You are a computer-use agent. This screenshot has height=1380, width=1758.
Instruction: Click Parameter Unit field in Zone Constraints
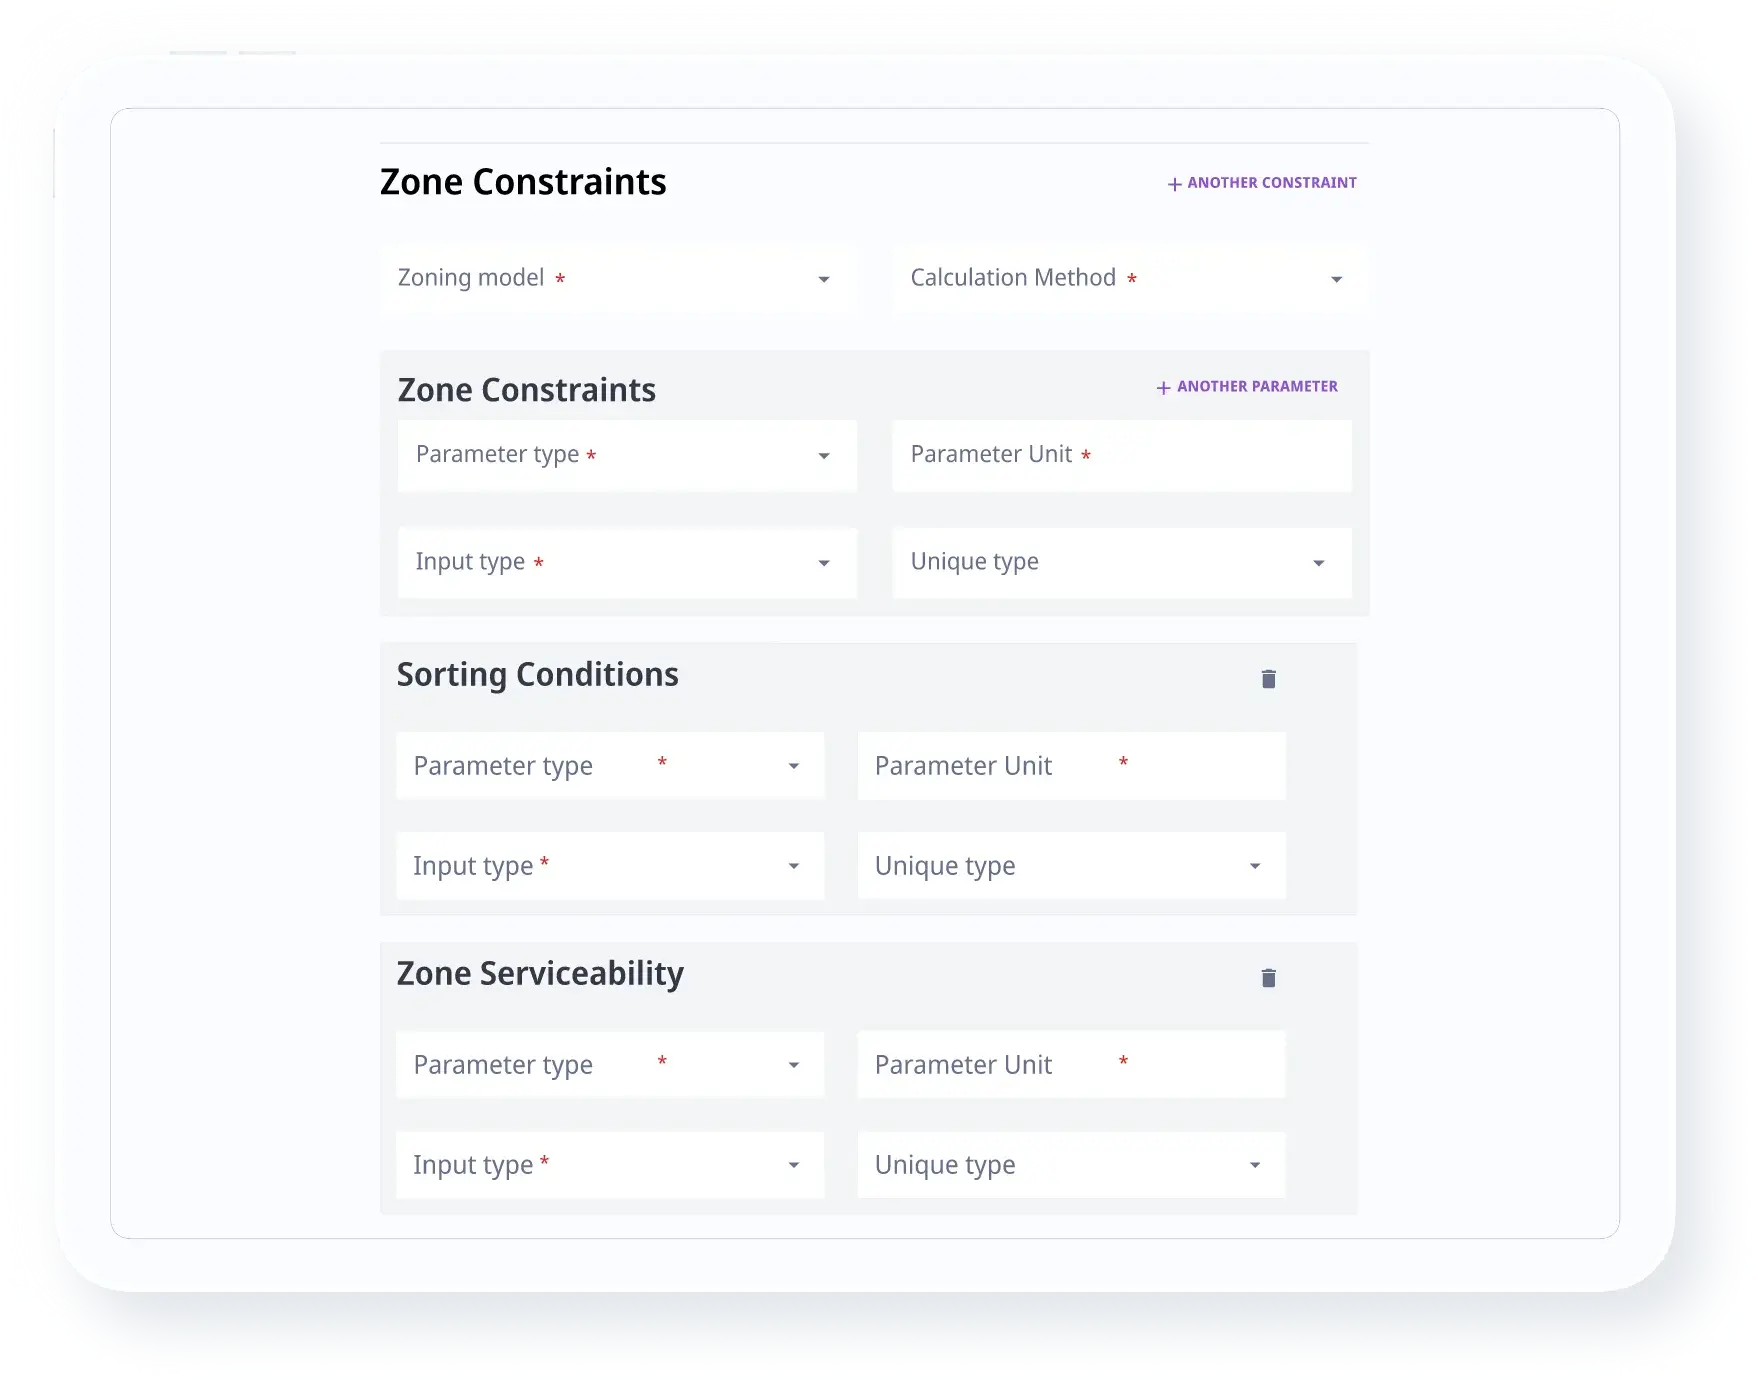click(1121, 456)
